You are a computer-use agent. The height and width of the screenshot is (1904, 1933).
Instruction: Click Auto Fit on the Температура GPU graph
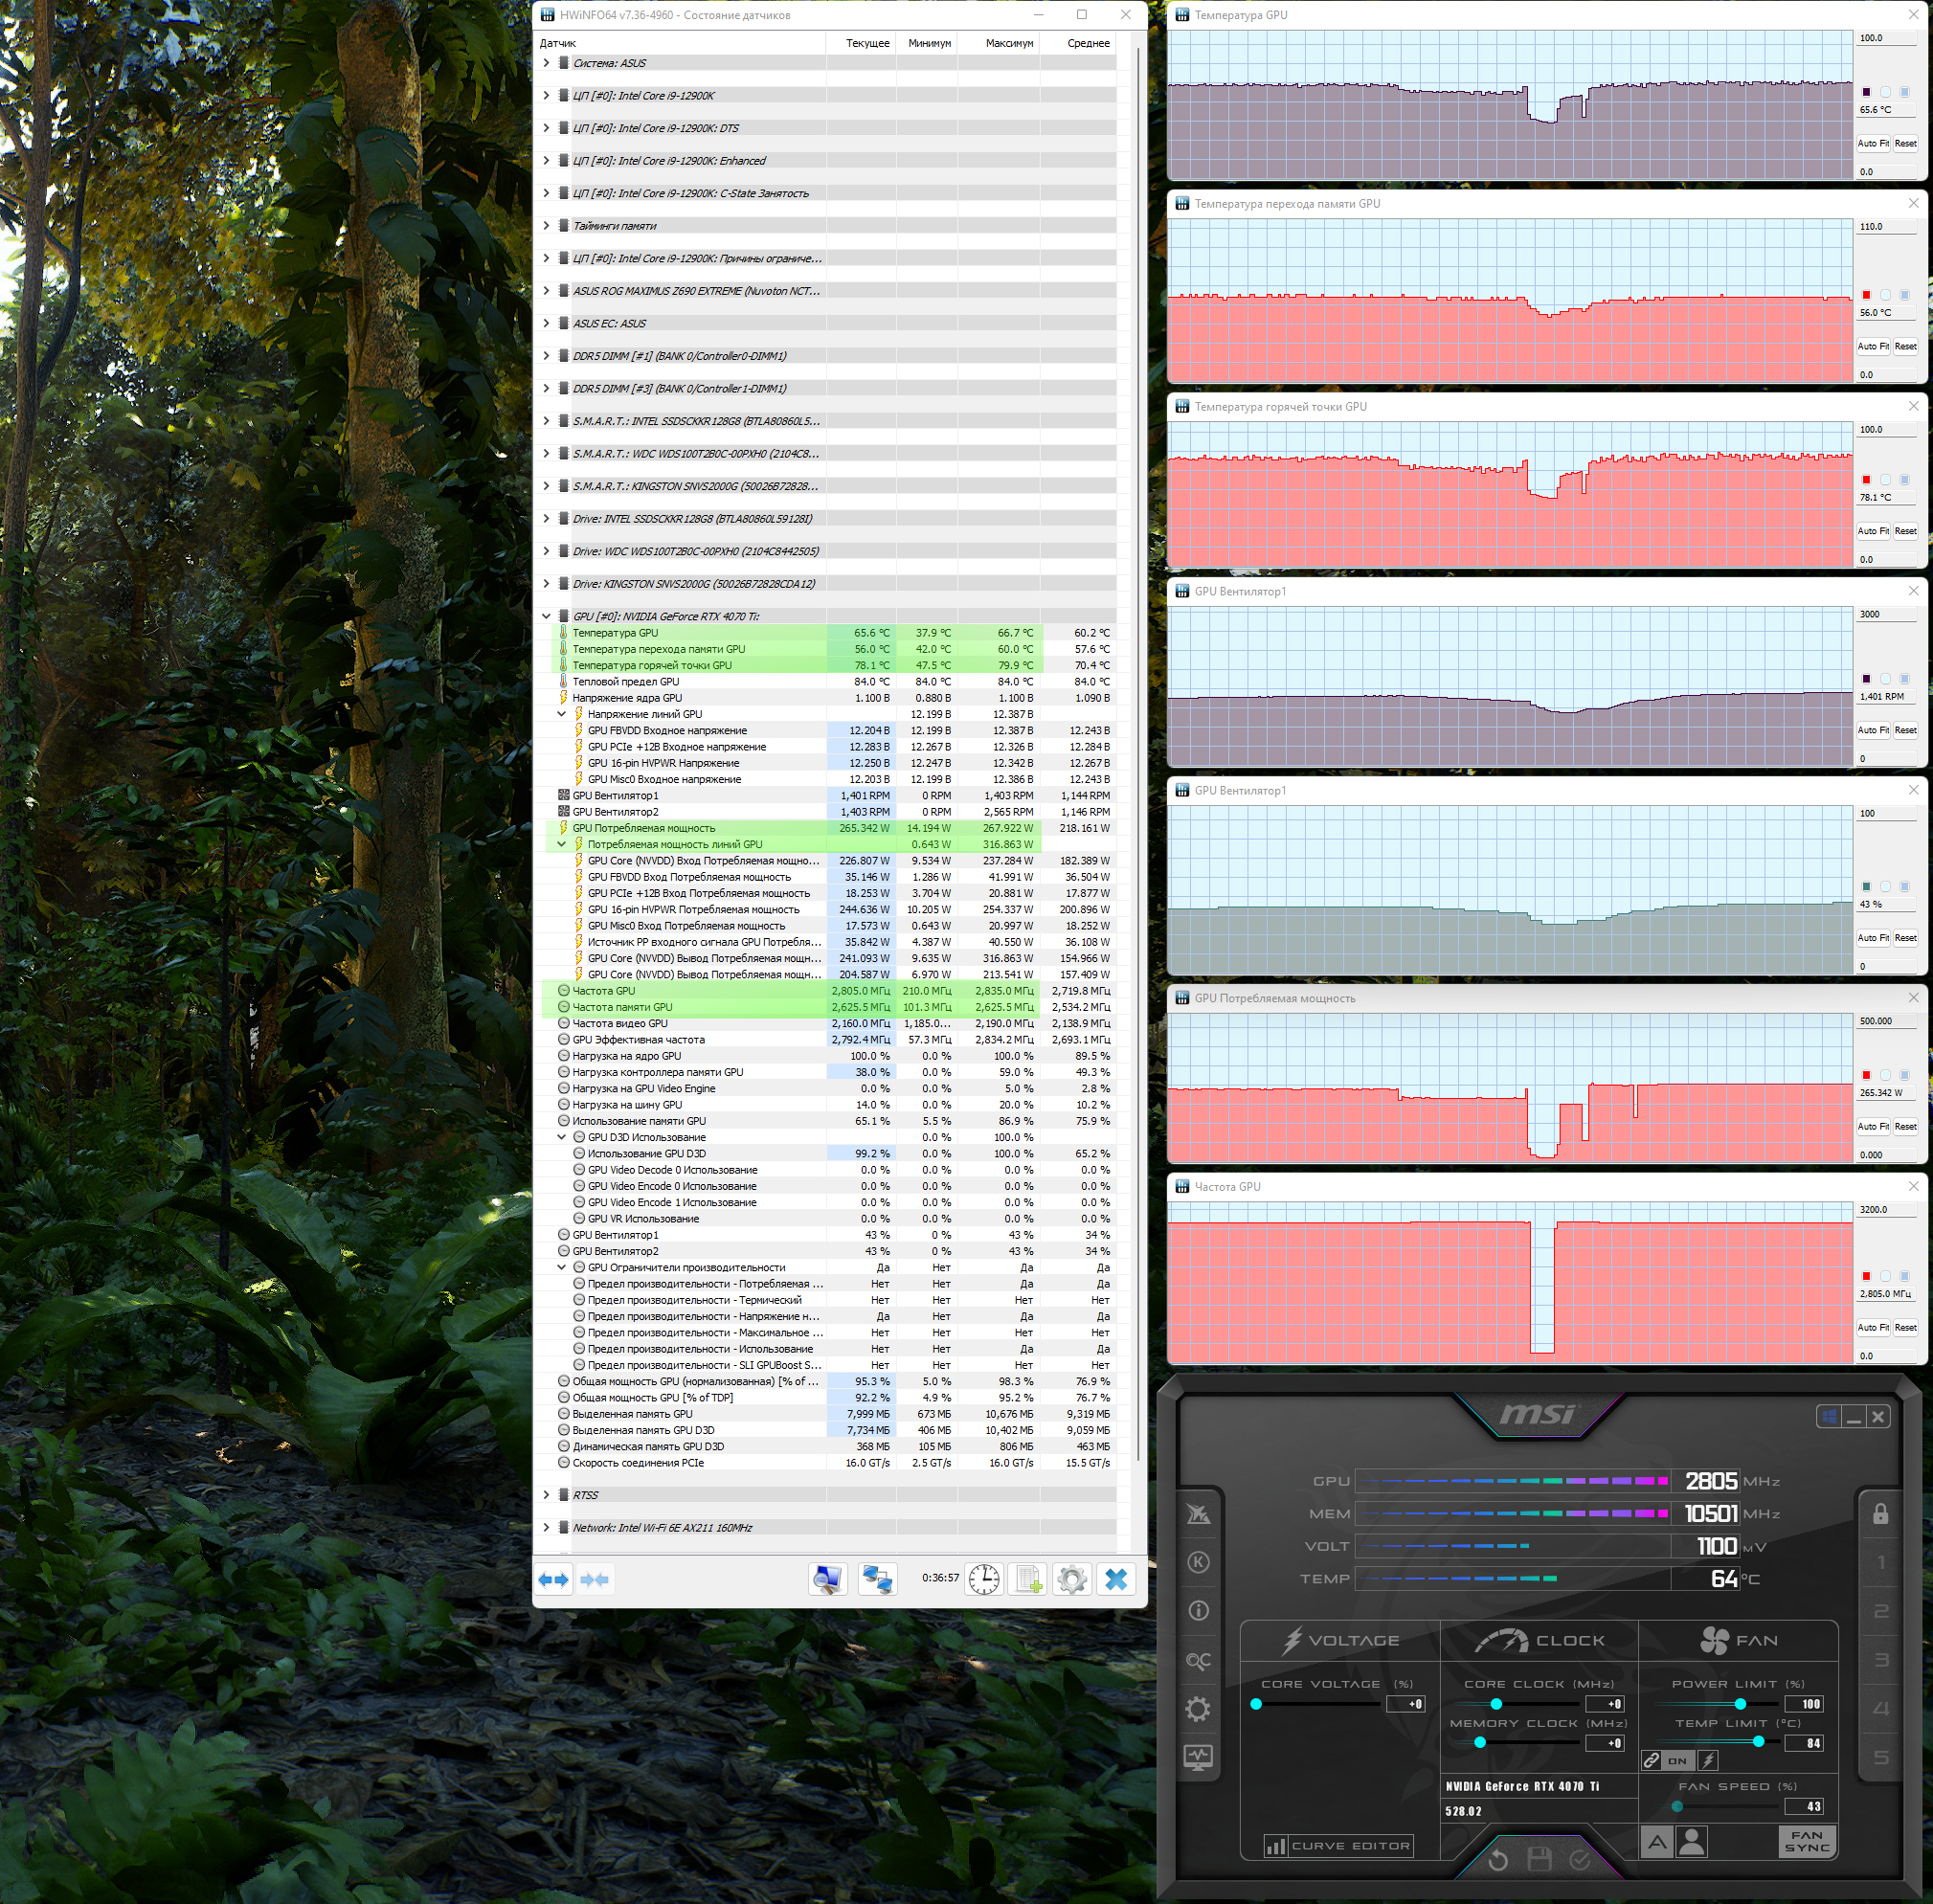click(x=1872, y=144)
